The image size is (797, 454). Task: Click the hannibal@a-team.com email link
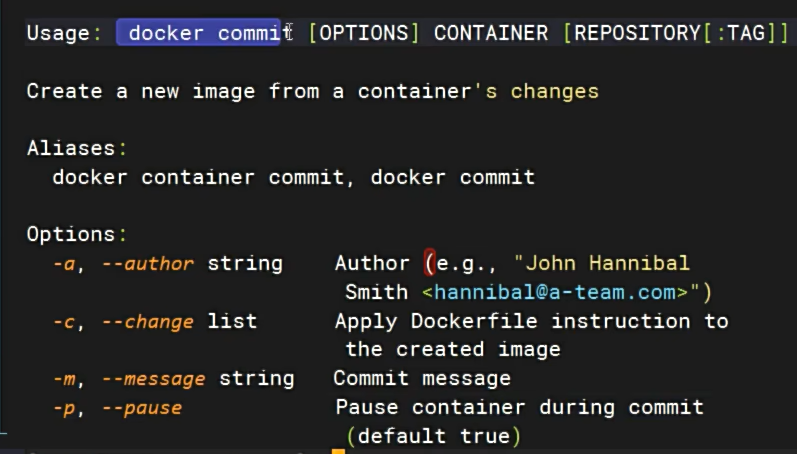(x=555, y=292)
